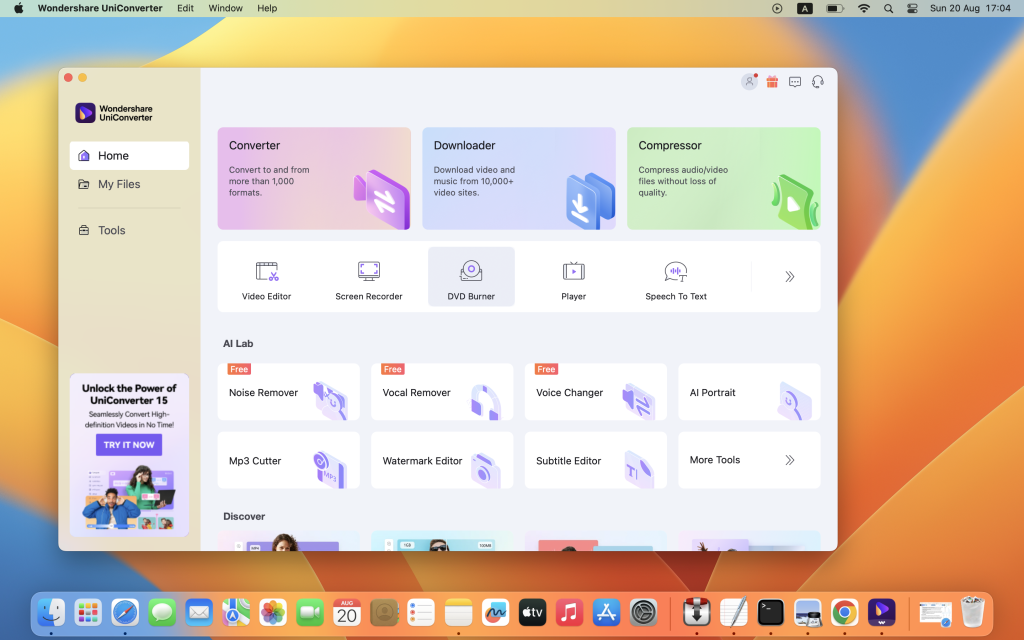
Task: Open first Discover thumbnail
Action: point(288,541)
